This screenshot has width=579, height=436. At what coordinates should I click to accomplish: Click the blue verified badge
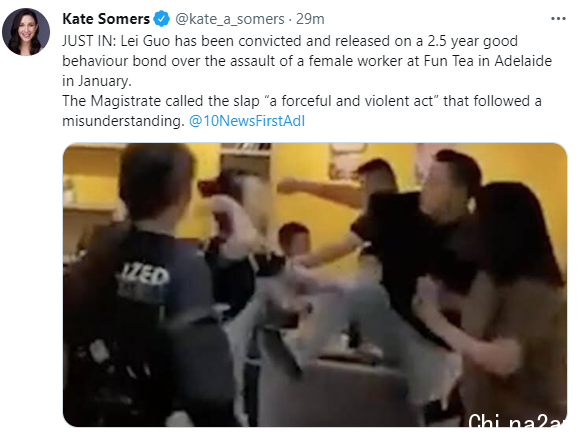pos(161,19)
